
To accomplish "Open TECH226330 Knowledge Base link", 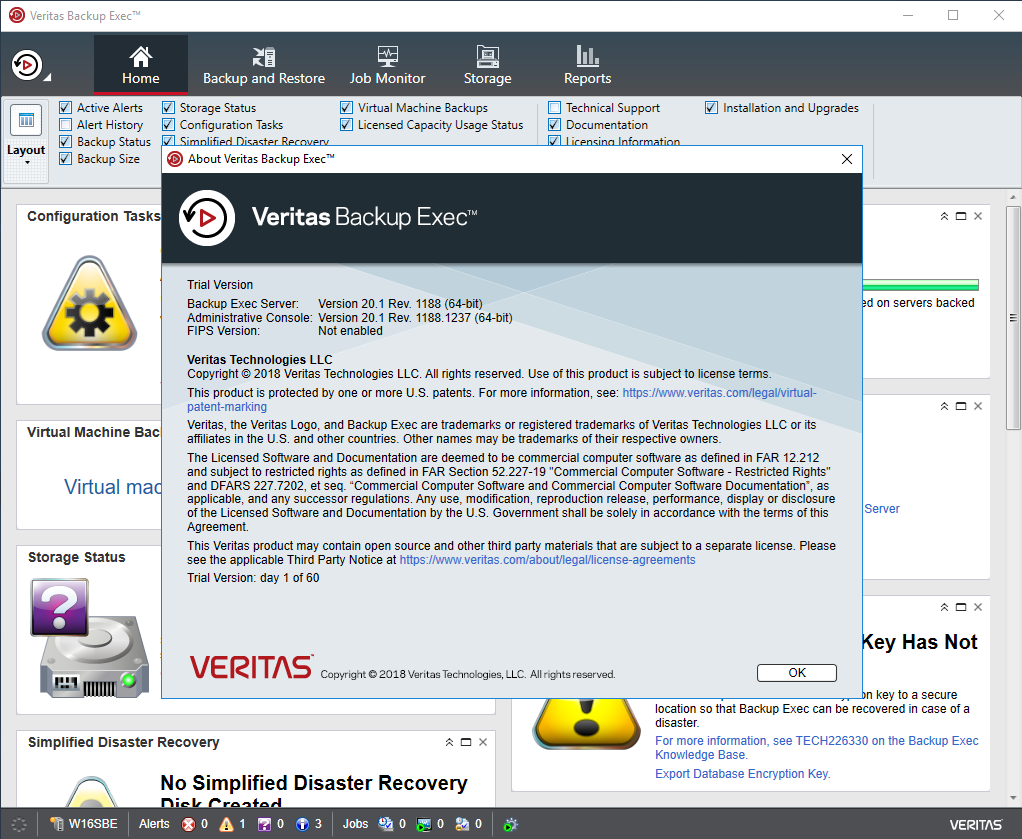I will [x=816, y=748].
